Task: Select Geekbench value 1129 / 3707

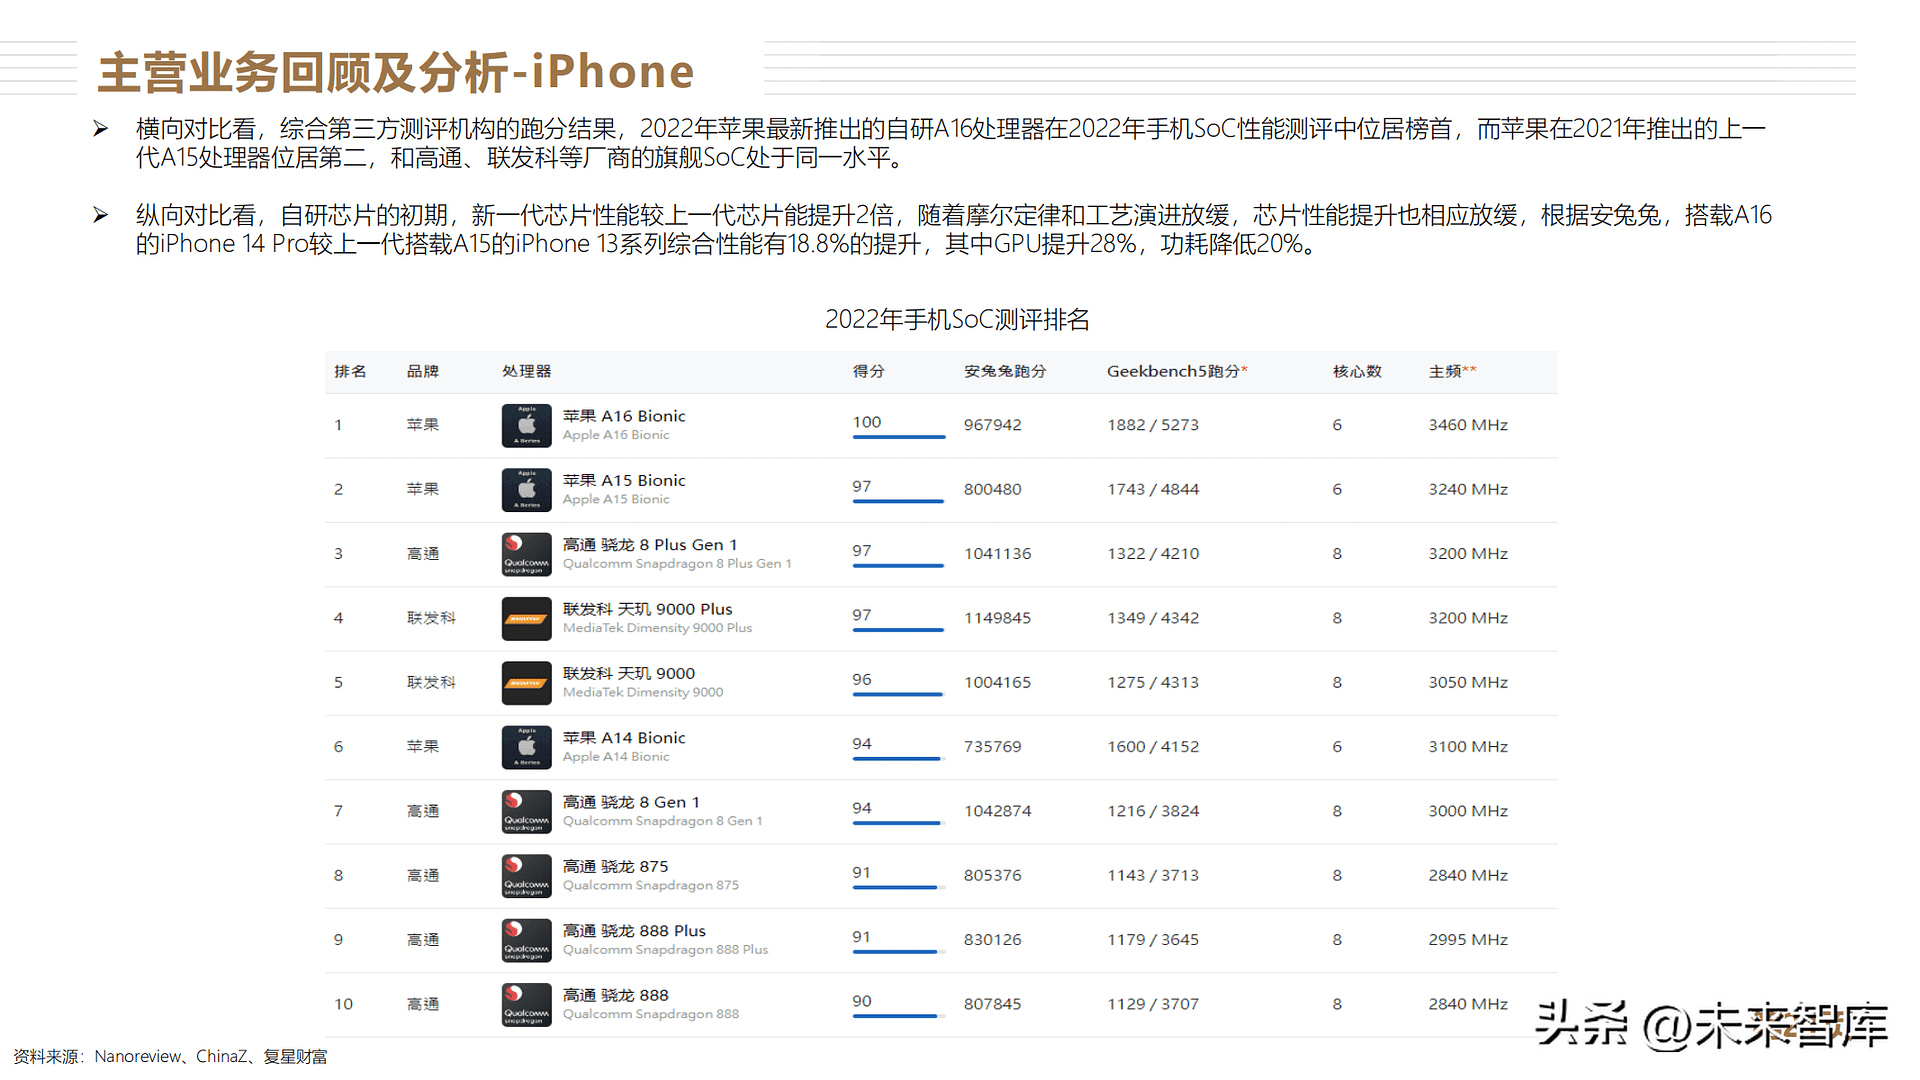Action: coord(1153,1004)
